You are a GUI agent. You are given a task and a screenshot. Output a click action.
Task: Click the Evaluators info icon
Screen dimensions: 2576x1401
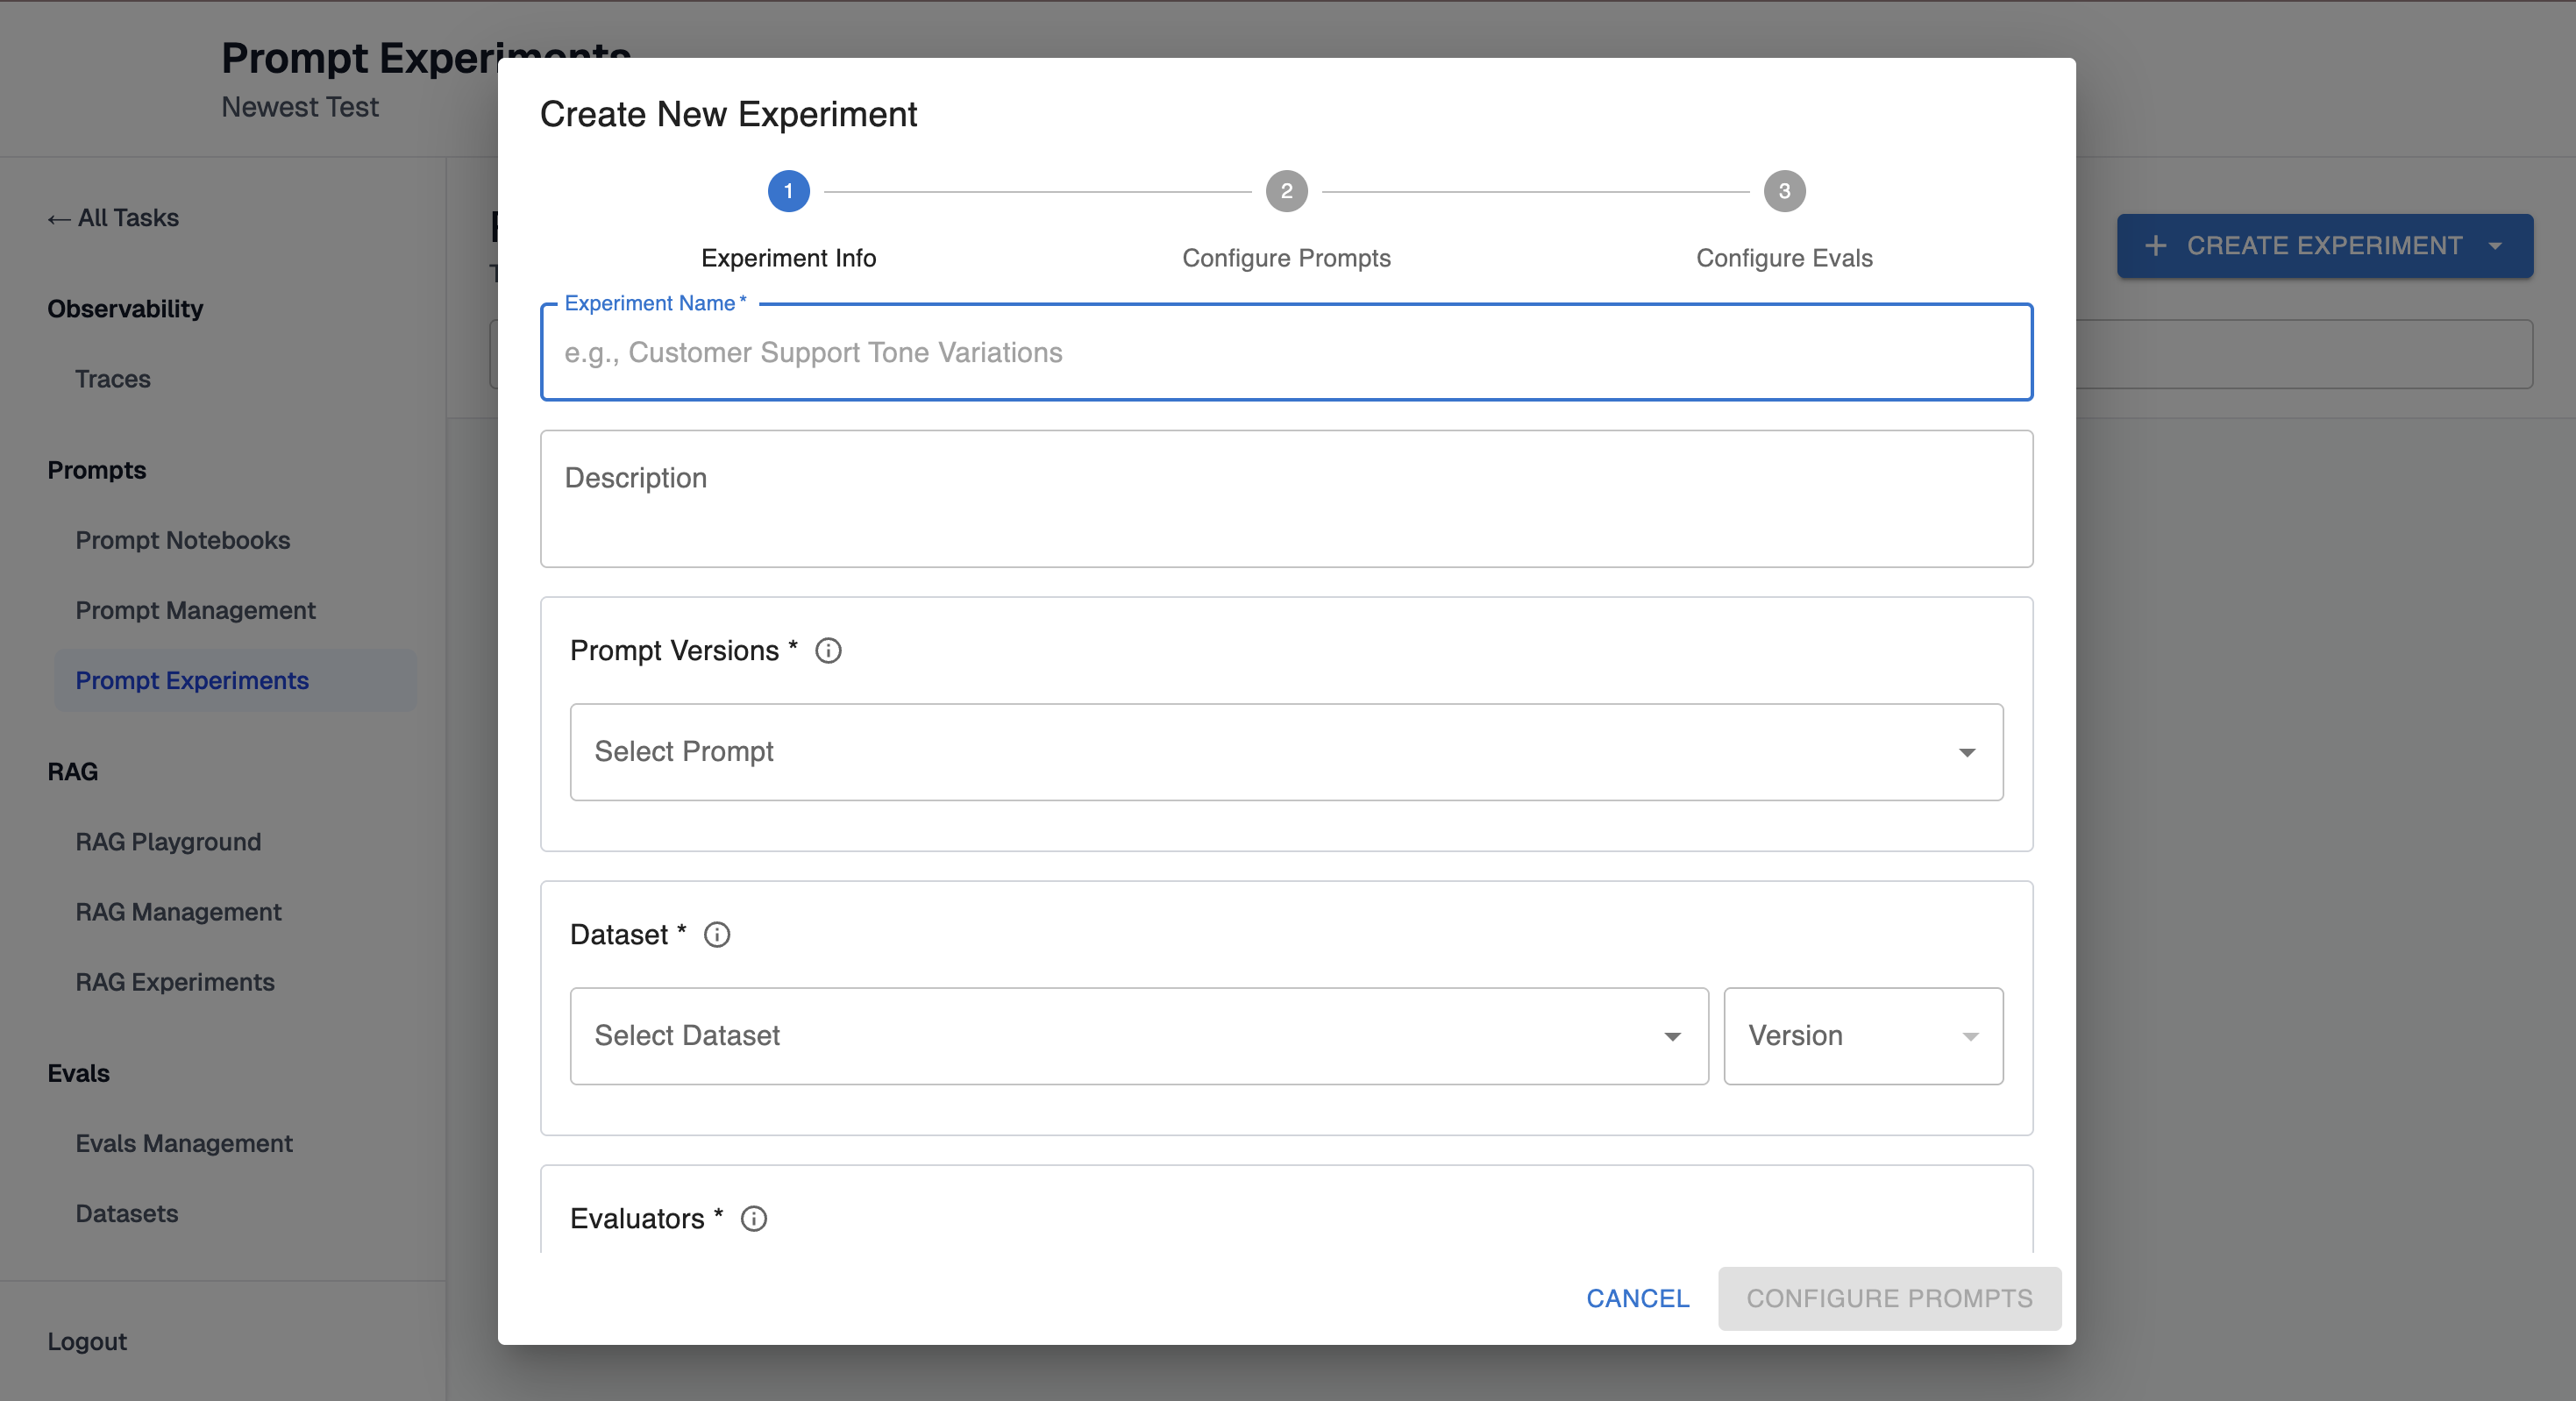point(754,1219)
